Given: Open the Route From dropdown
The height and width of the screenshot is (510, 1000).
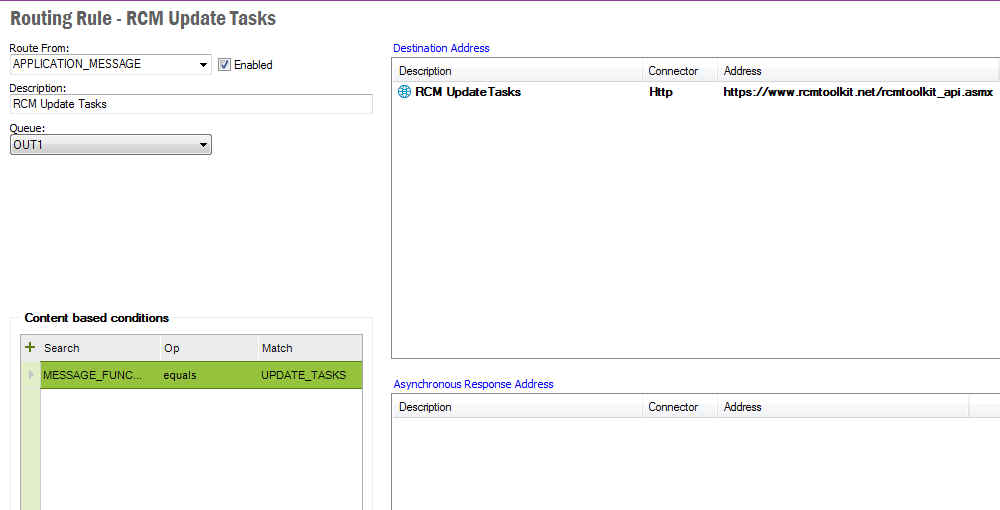Looking at the screenshot, I should click(204, 64).
